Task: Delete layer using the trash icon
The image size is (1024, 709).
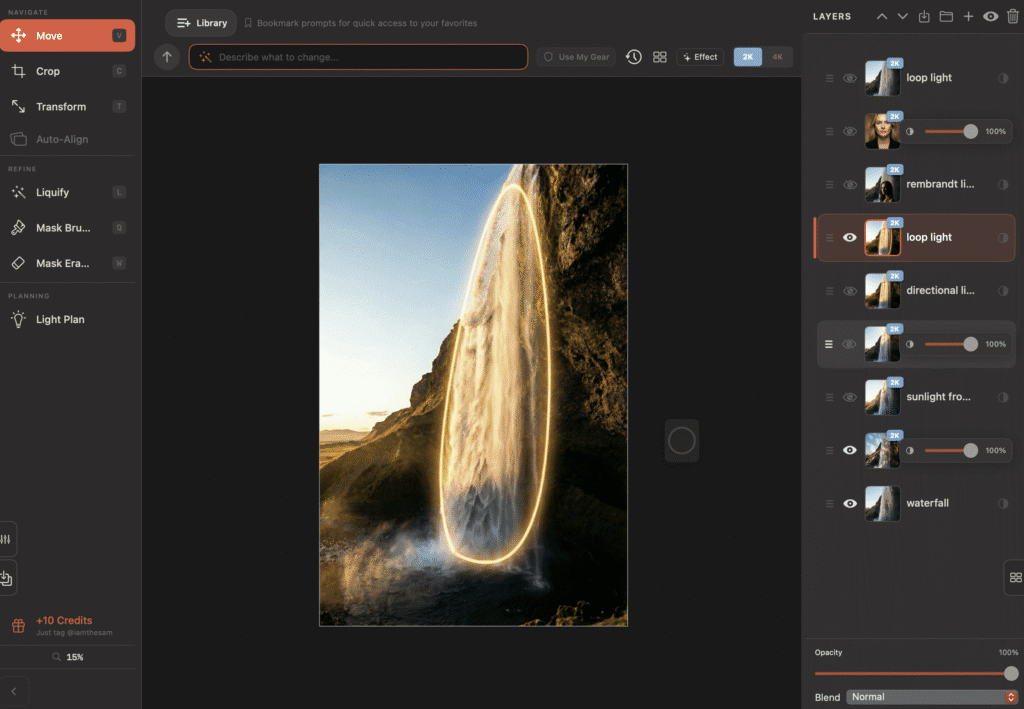Action: 1013,17
